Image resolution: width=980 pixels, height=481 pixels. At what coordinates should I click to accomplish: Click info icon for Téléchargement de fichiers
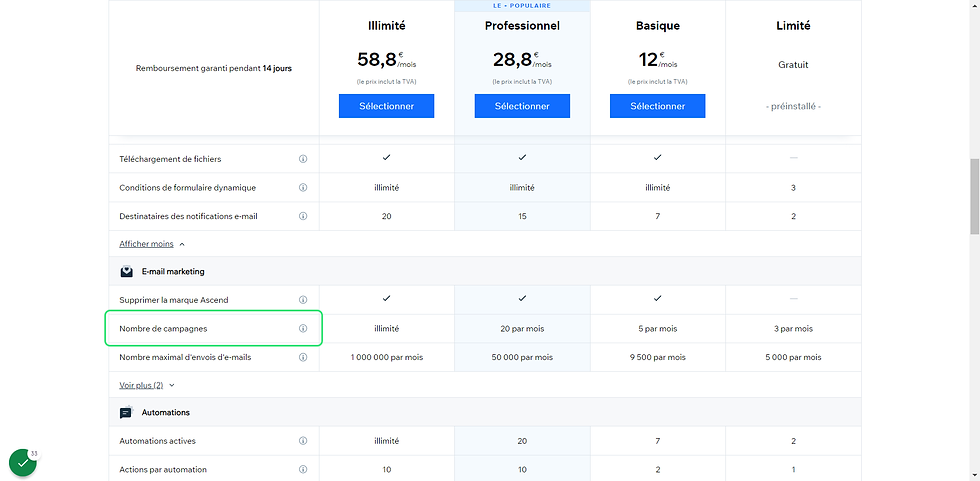(303, 159)
